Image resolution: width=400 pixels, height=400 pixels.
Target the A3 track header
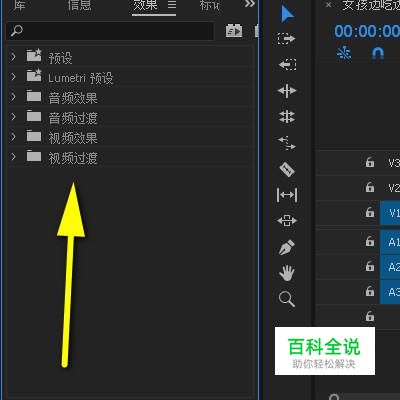point(390,292)
